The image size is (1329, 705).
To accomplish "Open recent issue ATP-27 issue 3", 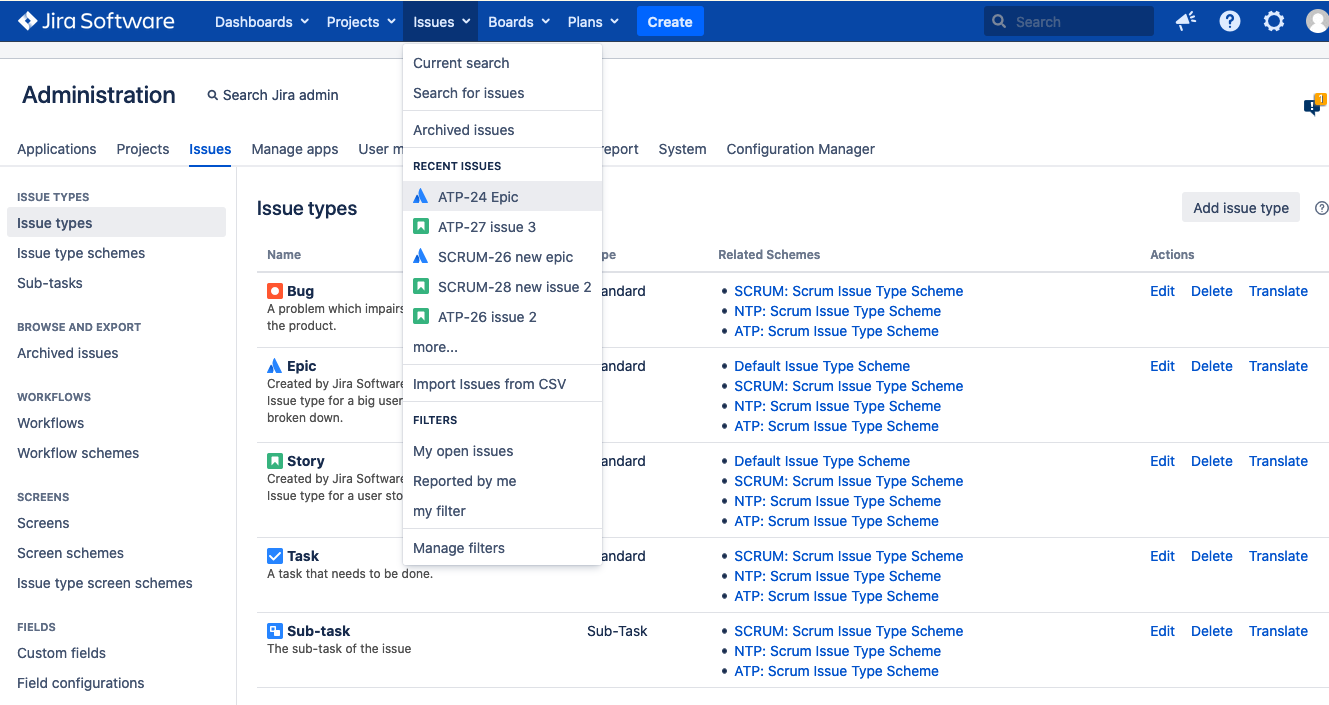I will 502,227.
